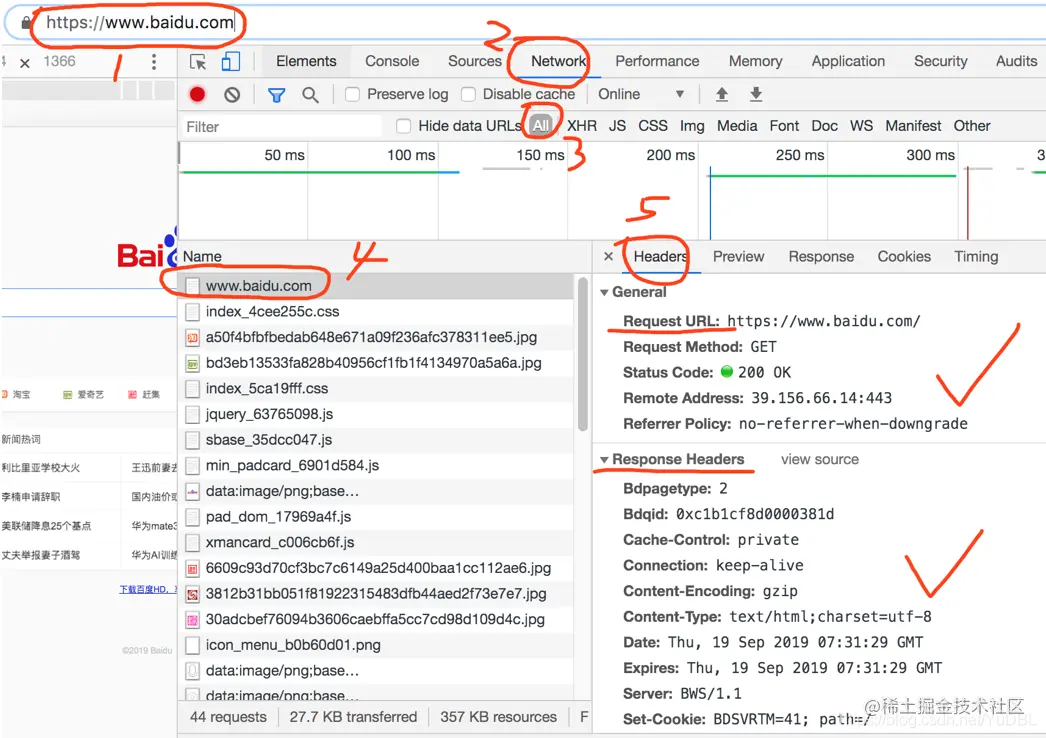Switch to the Cookies detail tab
Viewport: 1046px width, 738px height.
click(x=904, y=256)
